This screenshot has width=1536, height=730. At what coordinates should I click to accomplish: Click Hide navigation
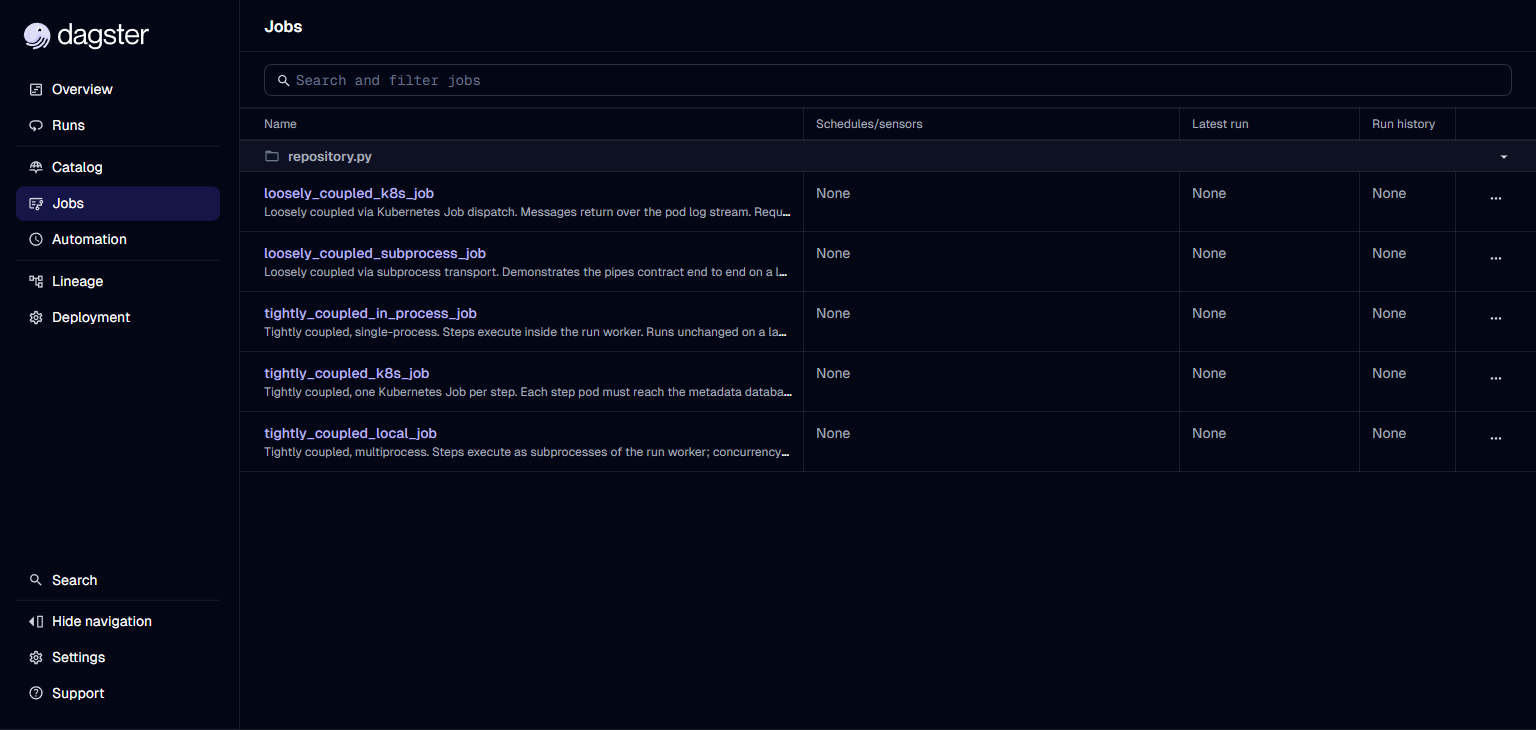118,621
